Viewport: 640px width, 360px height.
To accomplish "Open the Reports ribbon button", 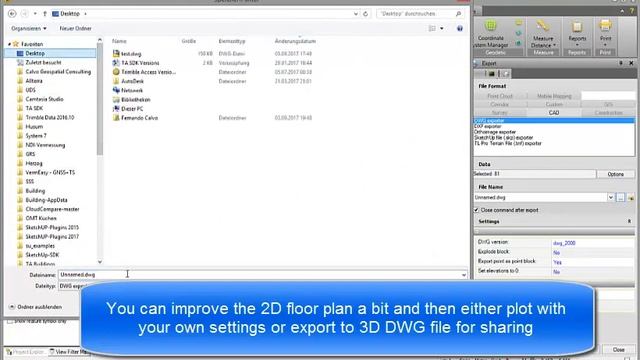I will pyautogui.click(x=577, y=32).
